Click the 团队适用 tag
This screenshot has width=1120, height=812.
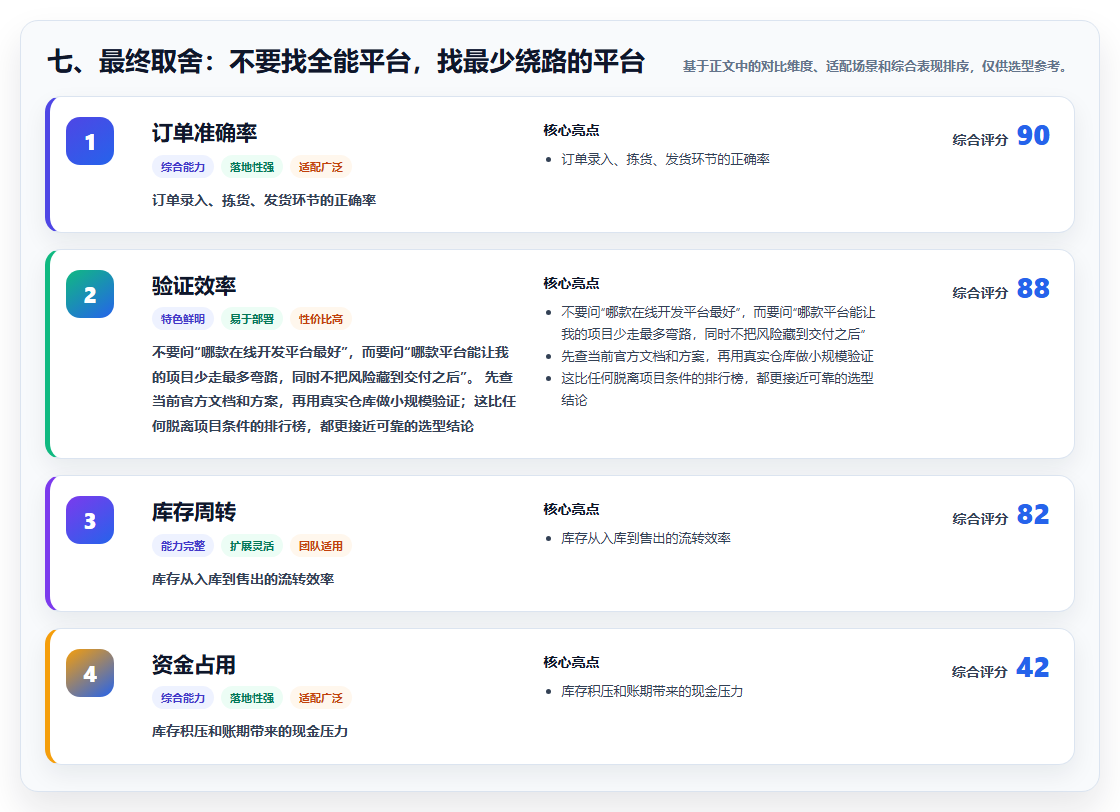[321, 546]
